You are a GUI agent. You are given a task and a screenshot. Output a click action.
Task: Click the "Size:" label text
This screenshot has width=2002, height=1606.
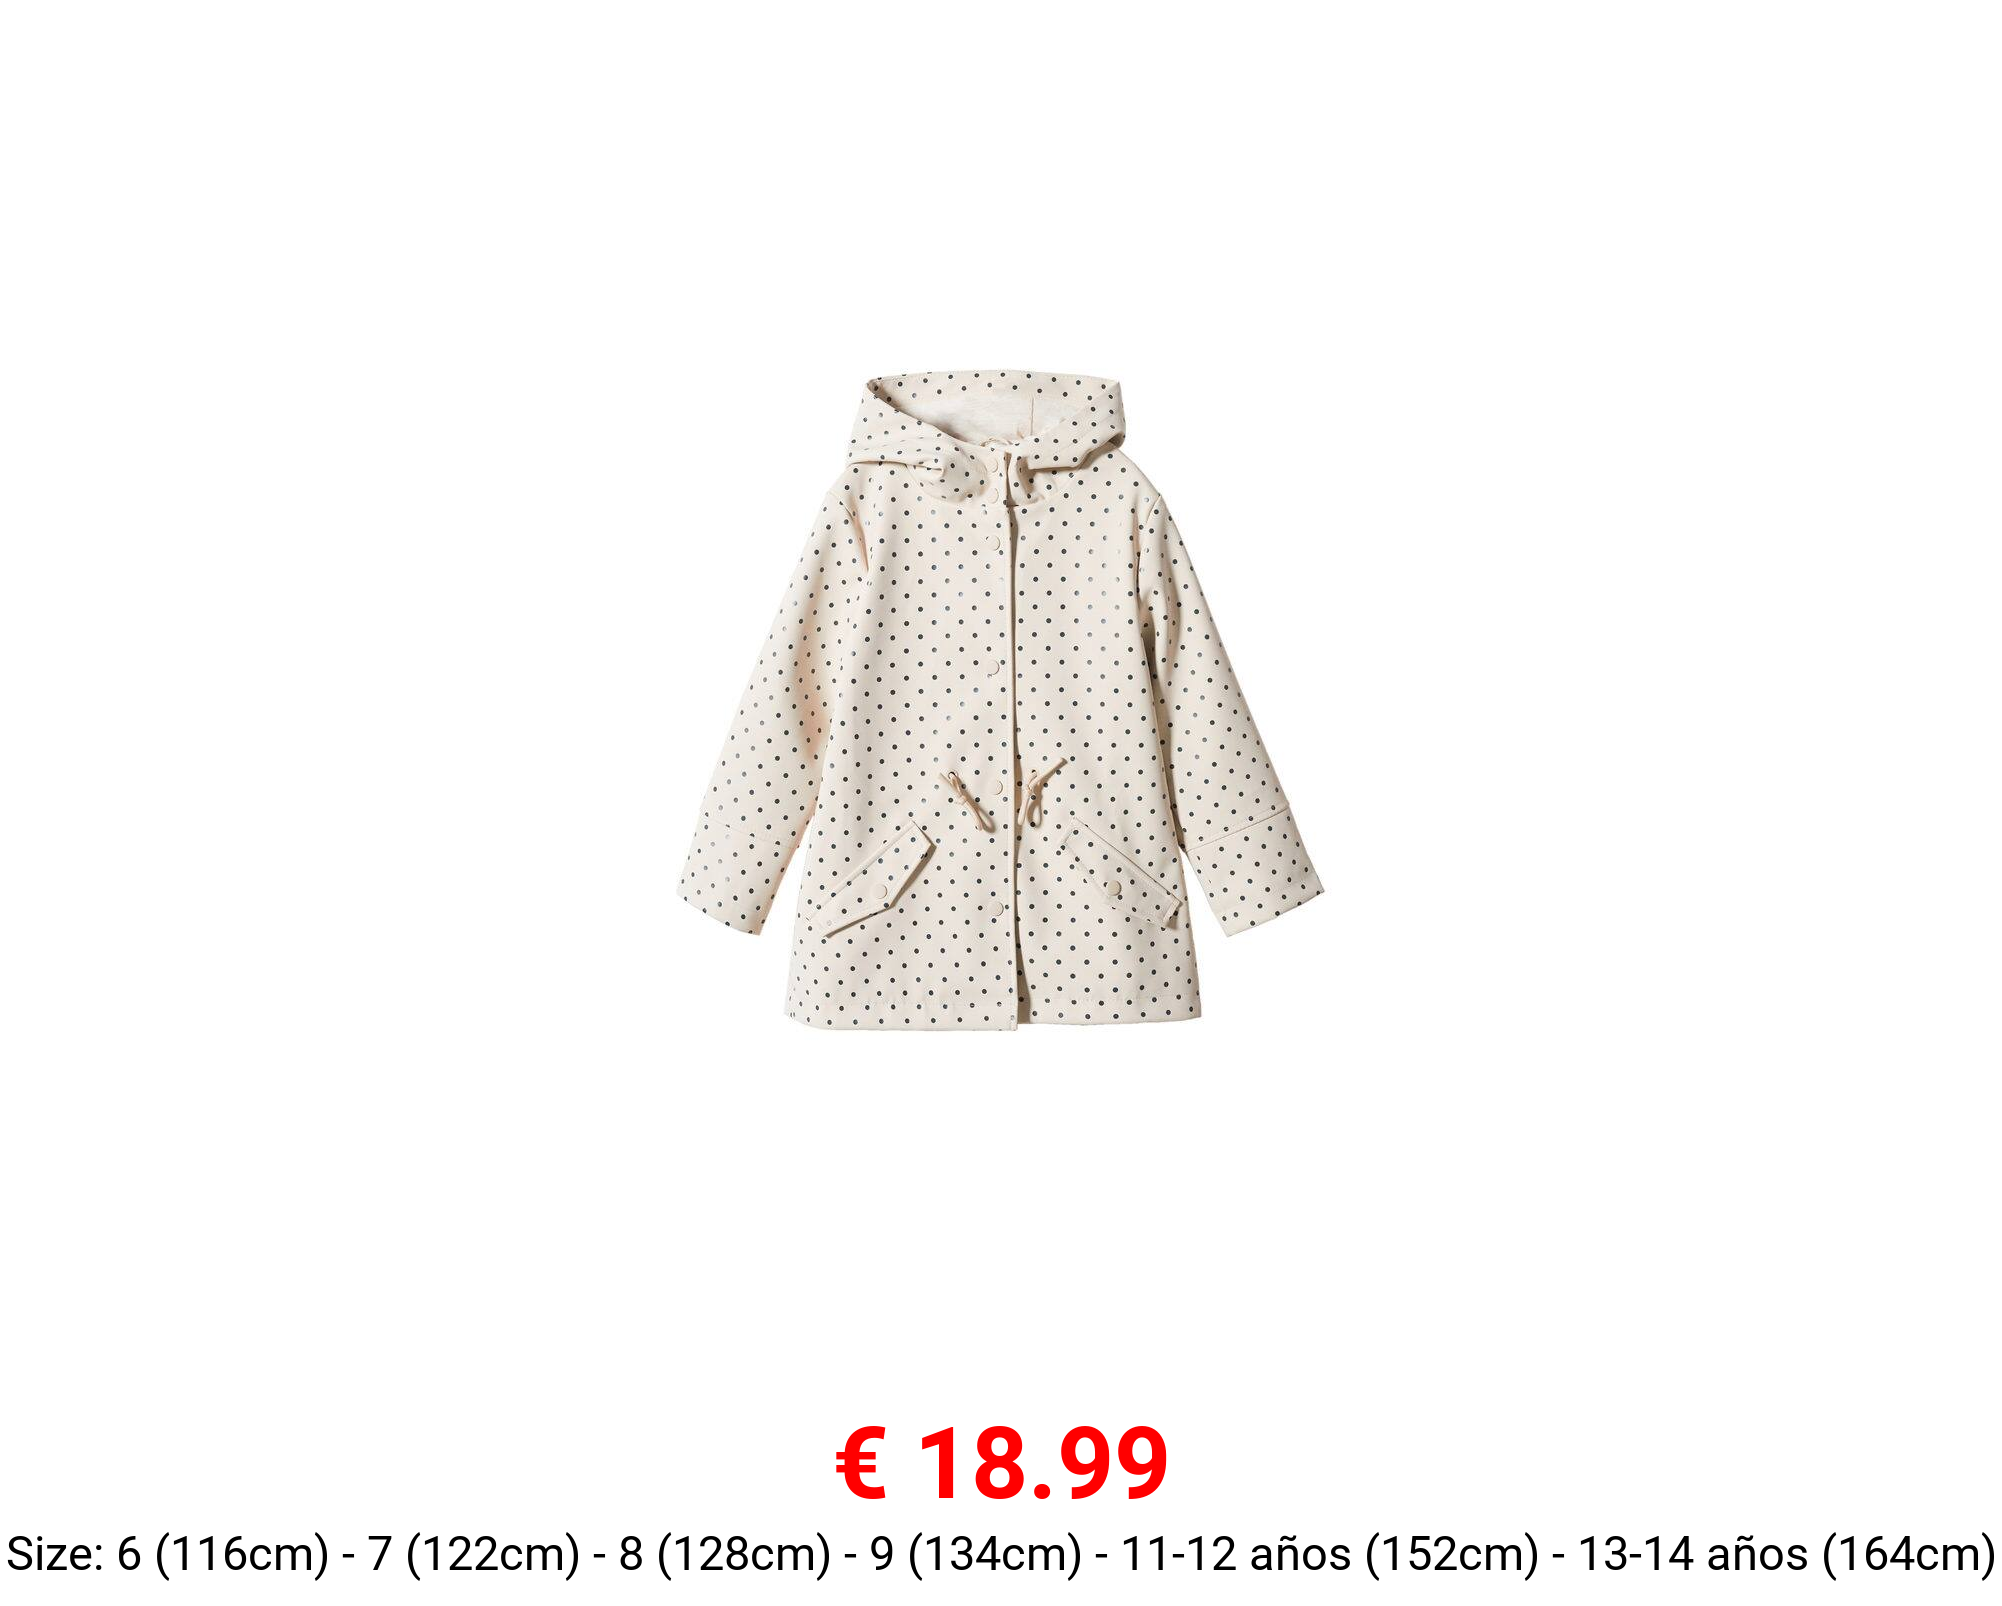[56, 1554]
